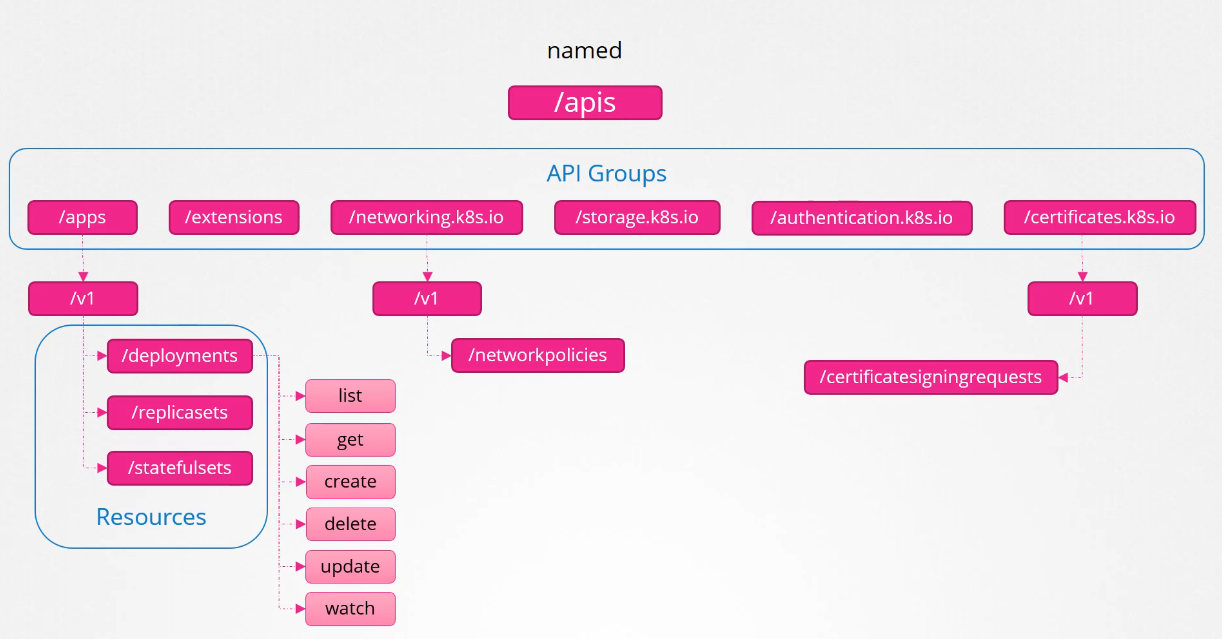Click the create verb box

pyautogui.click(x=350, y=482)
